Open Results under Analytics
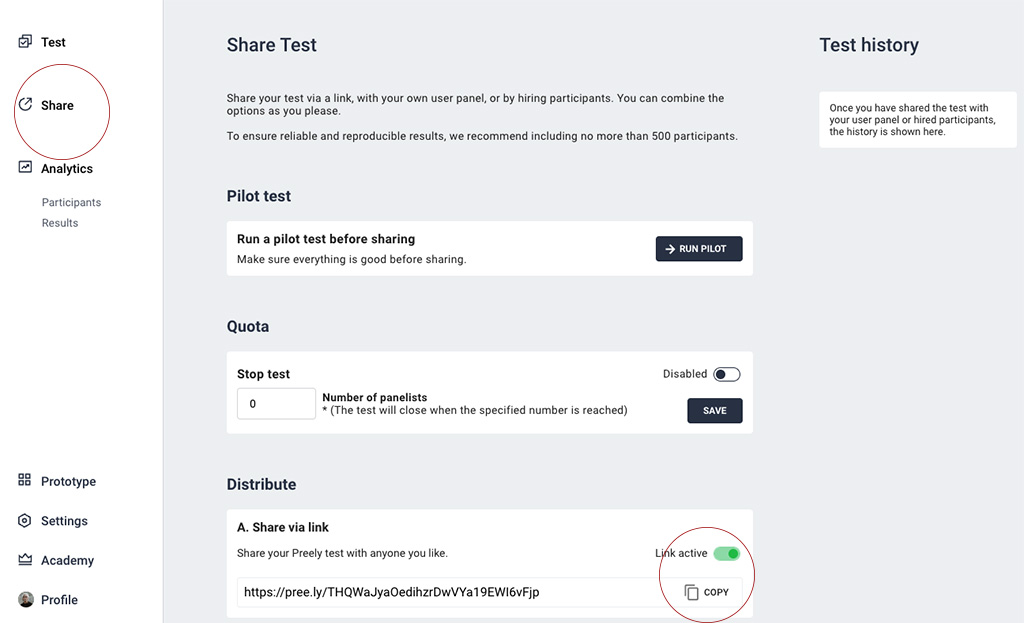 click(60, 223)
